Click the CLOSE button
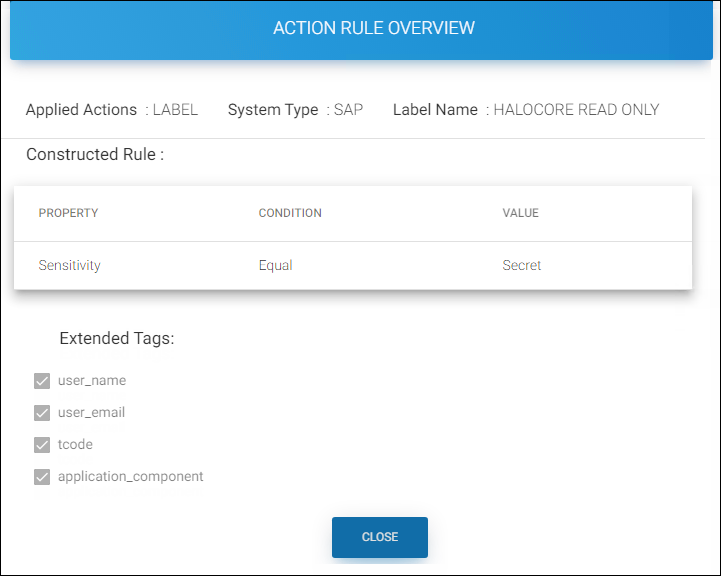This screenshot has height=576, width=721. (379, 537)
